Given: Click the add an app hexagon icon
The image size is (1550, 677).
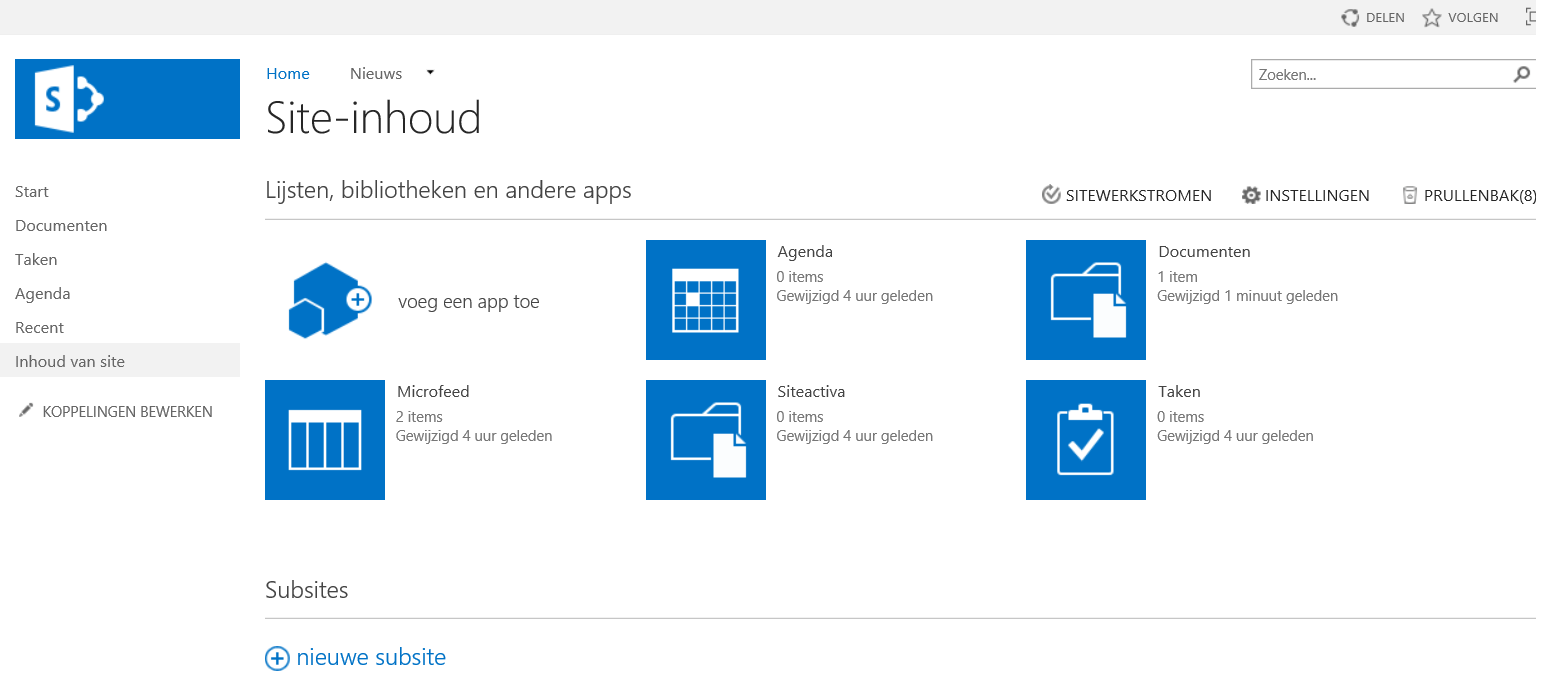Looking at the screenshot, I should point(329,300).
